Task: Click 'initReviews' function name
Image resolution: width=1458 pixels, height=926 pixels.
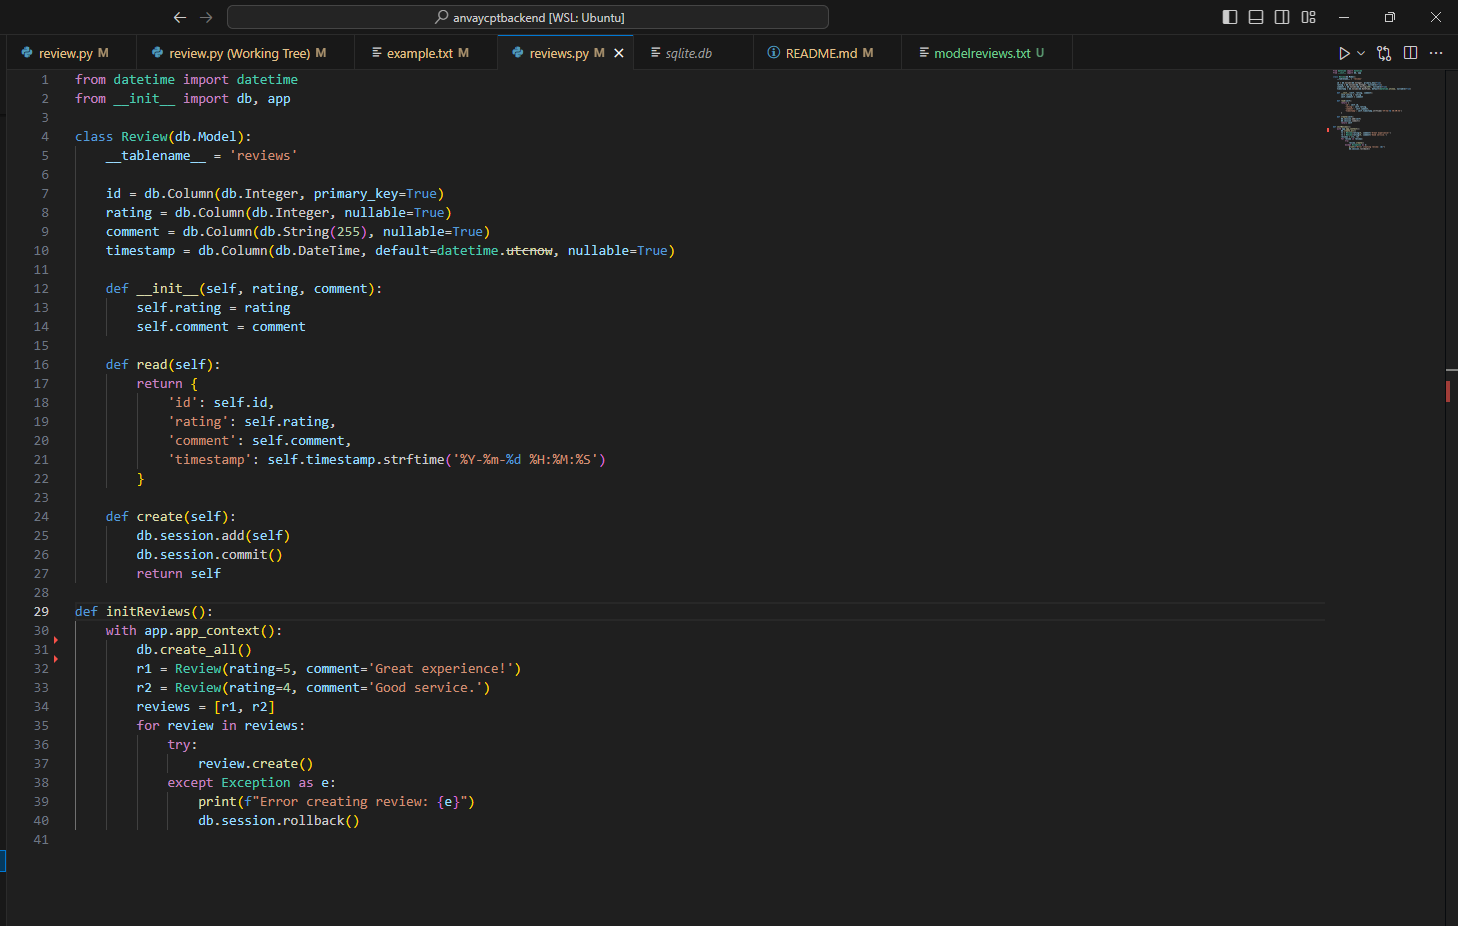Action: tap(148, 611)
